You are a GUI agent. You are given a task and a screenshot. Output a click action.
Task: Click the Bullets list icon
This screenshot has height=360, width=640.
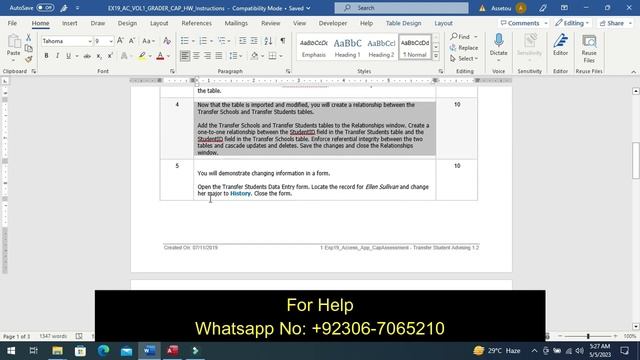click(184, 41)
